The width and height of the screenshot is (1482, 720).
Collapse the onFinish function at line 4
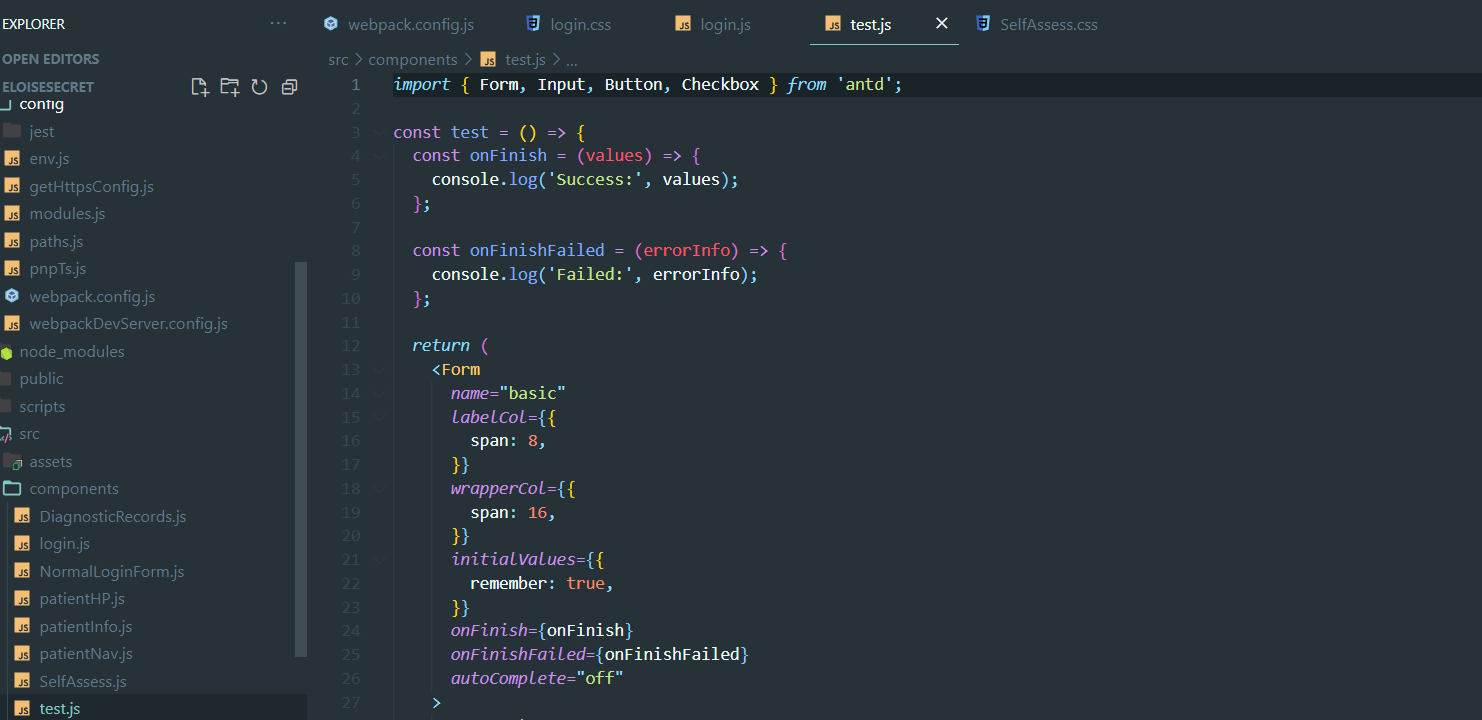[x=377, y=155]
